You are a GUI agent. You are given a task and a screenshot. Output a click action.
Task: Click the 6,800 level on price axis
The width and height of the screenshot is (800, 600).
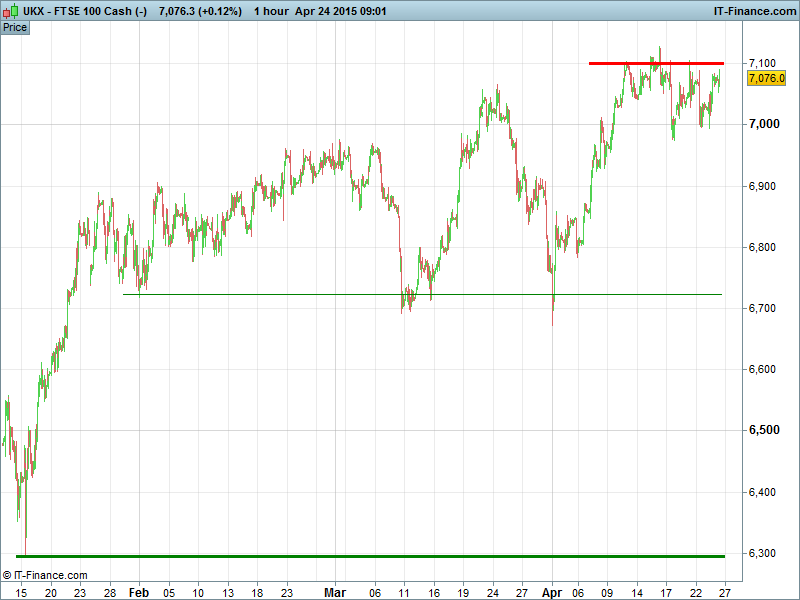coord(765,247)
